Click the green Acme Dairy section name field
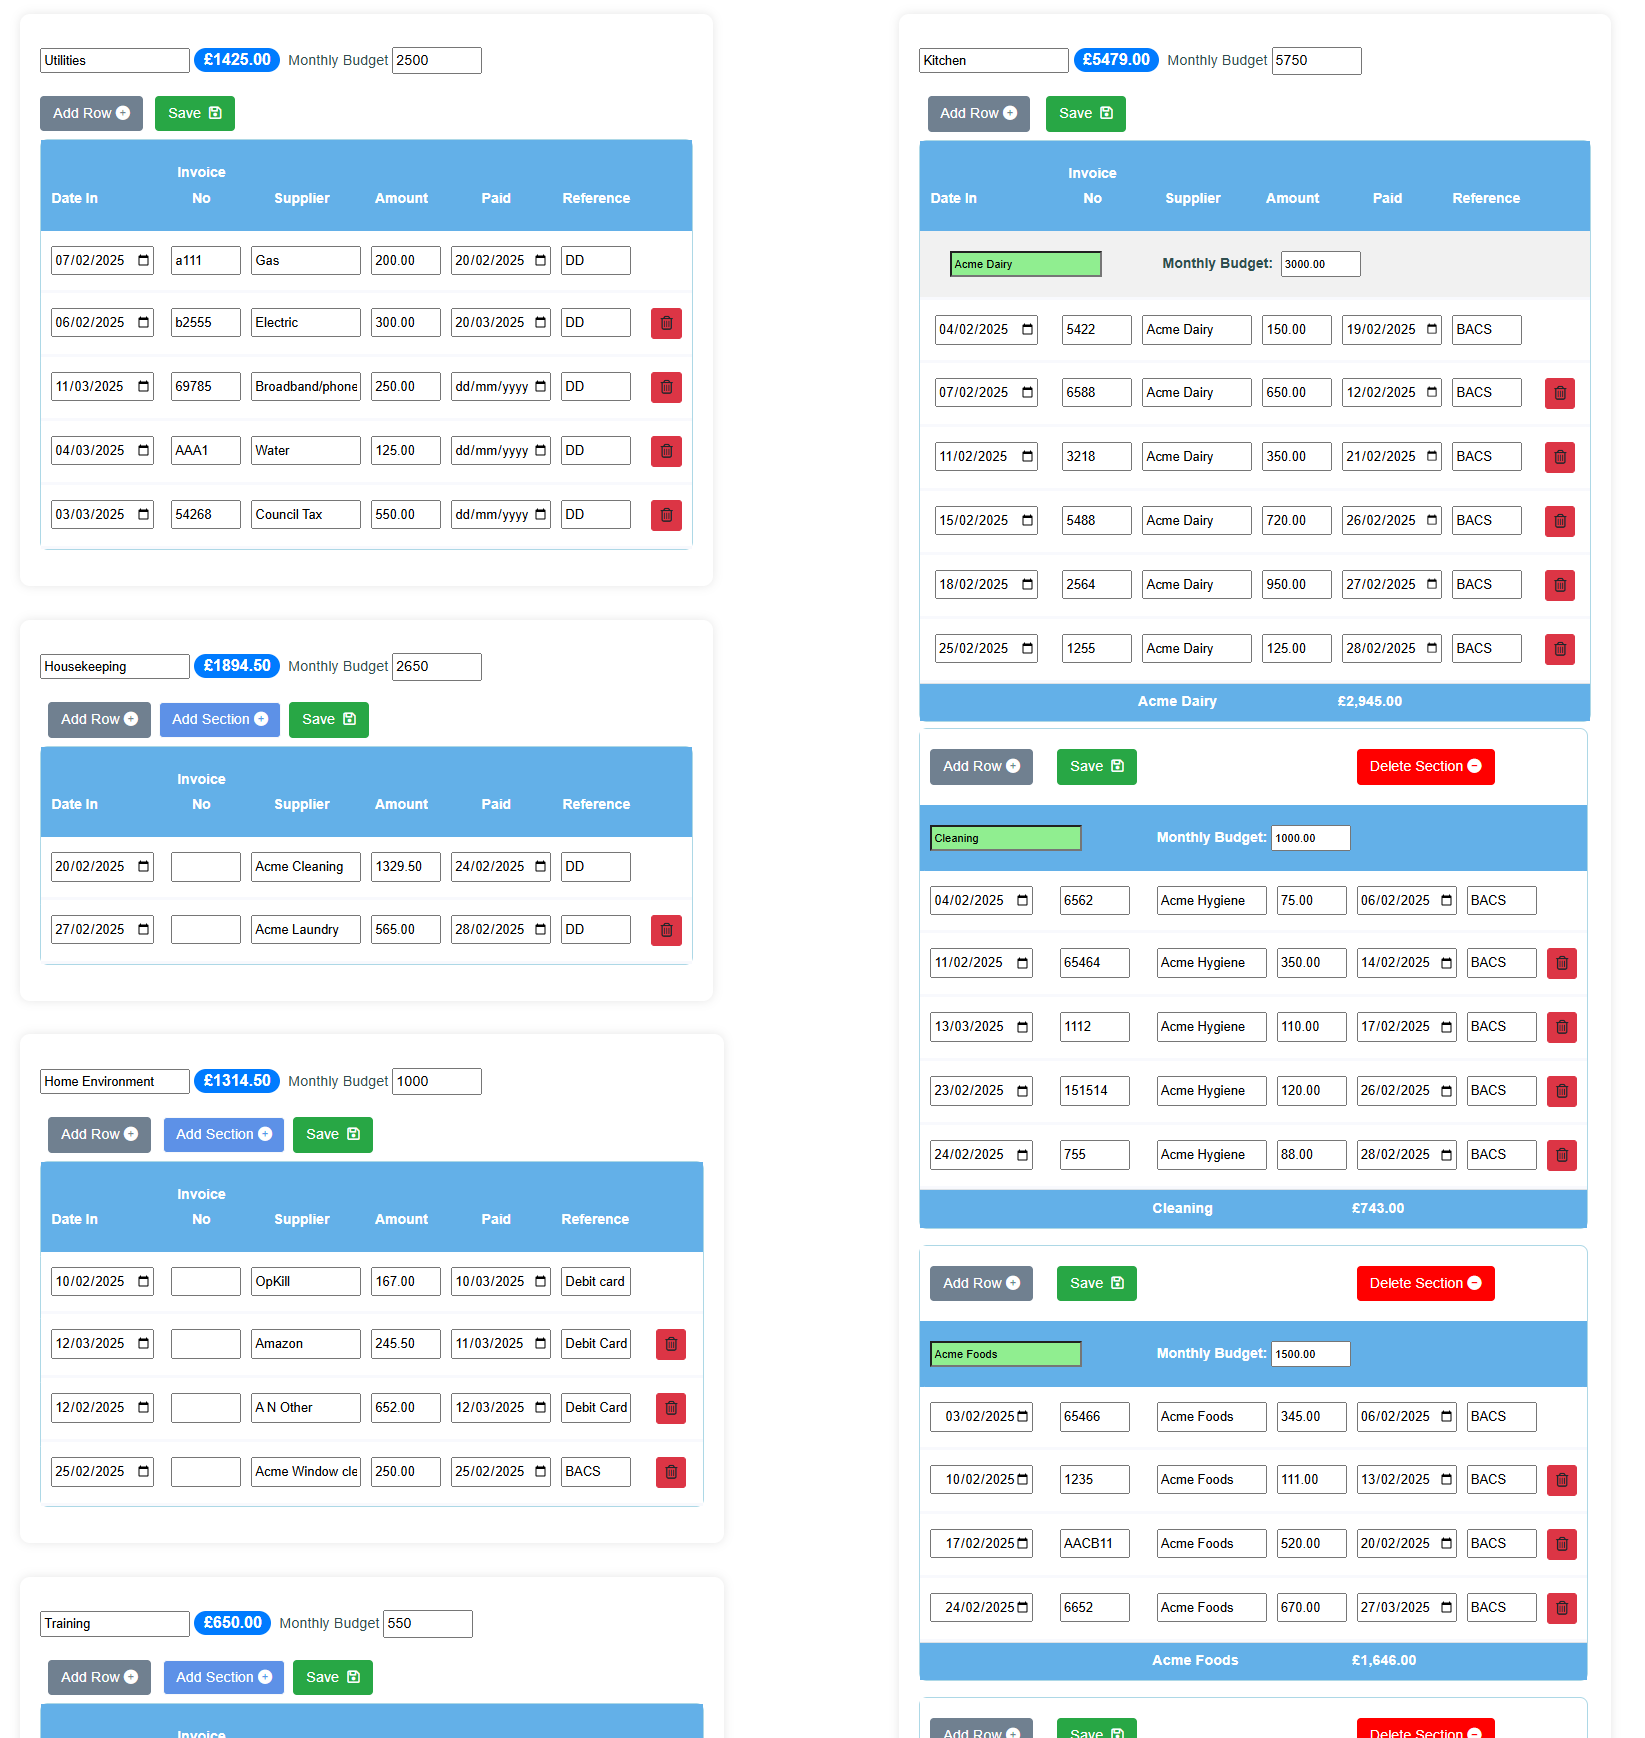The height and width of the screenshot is (1738, 1645). 1025,264
